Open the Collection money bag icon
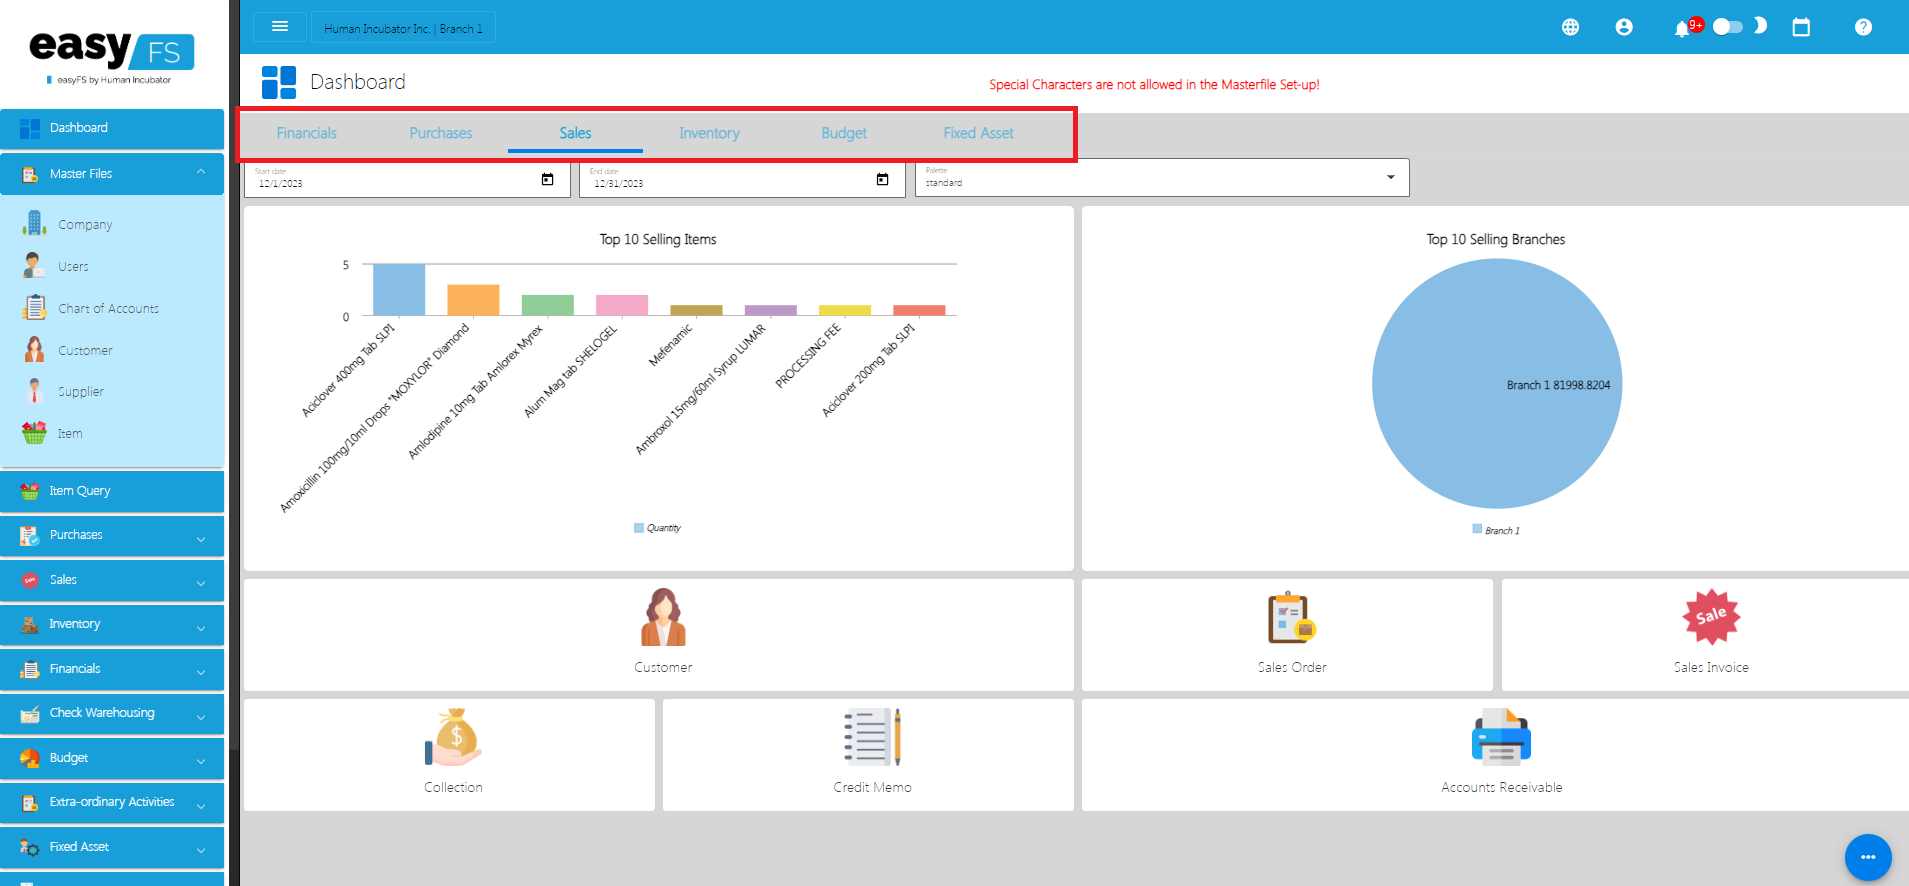The height and width of the screenshot is (886, 1909). point(453,737)
